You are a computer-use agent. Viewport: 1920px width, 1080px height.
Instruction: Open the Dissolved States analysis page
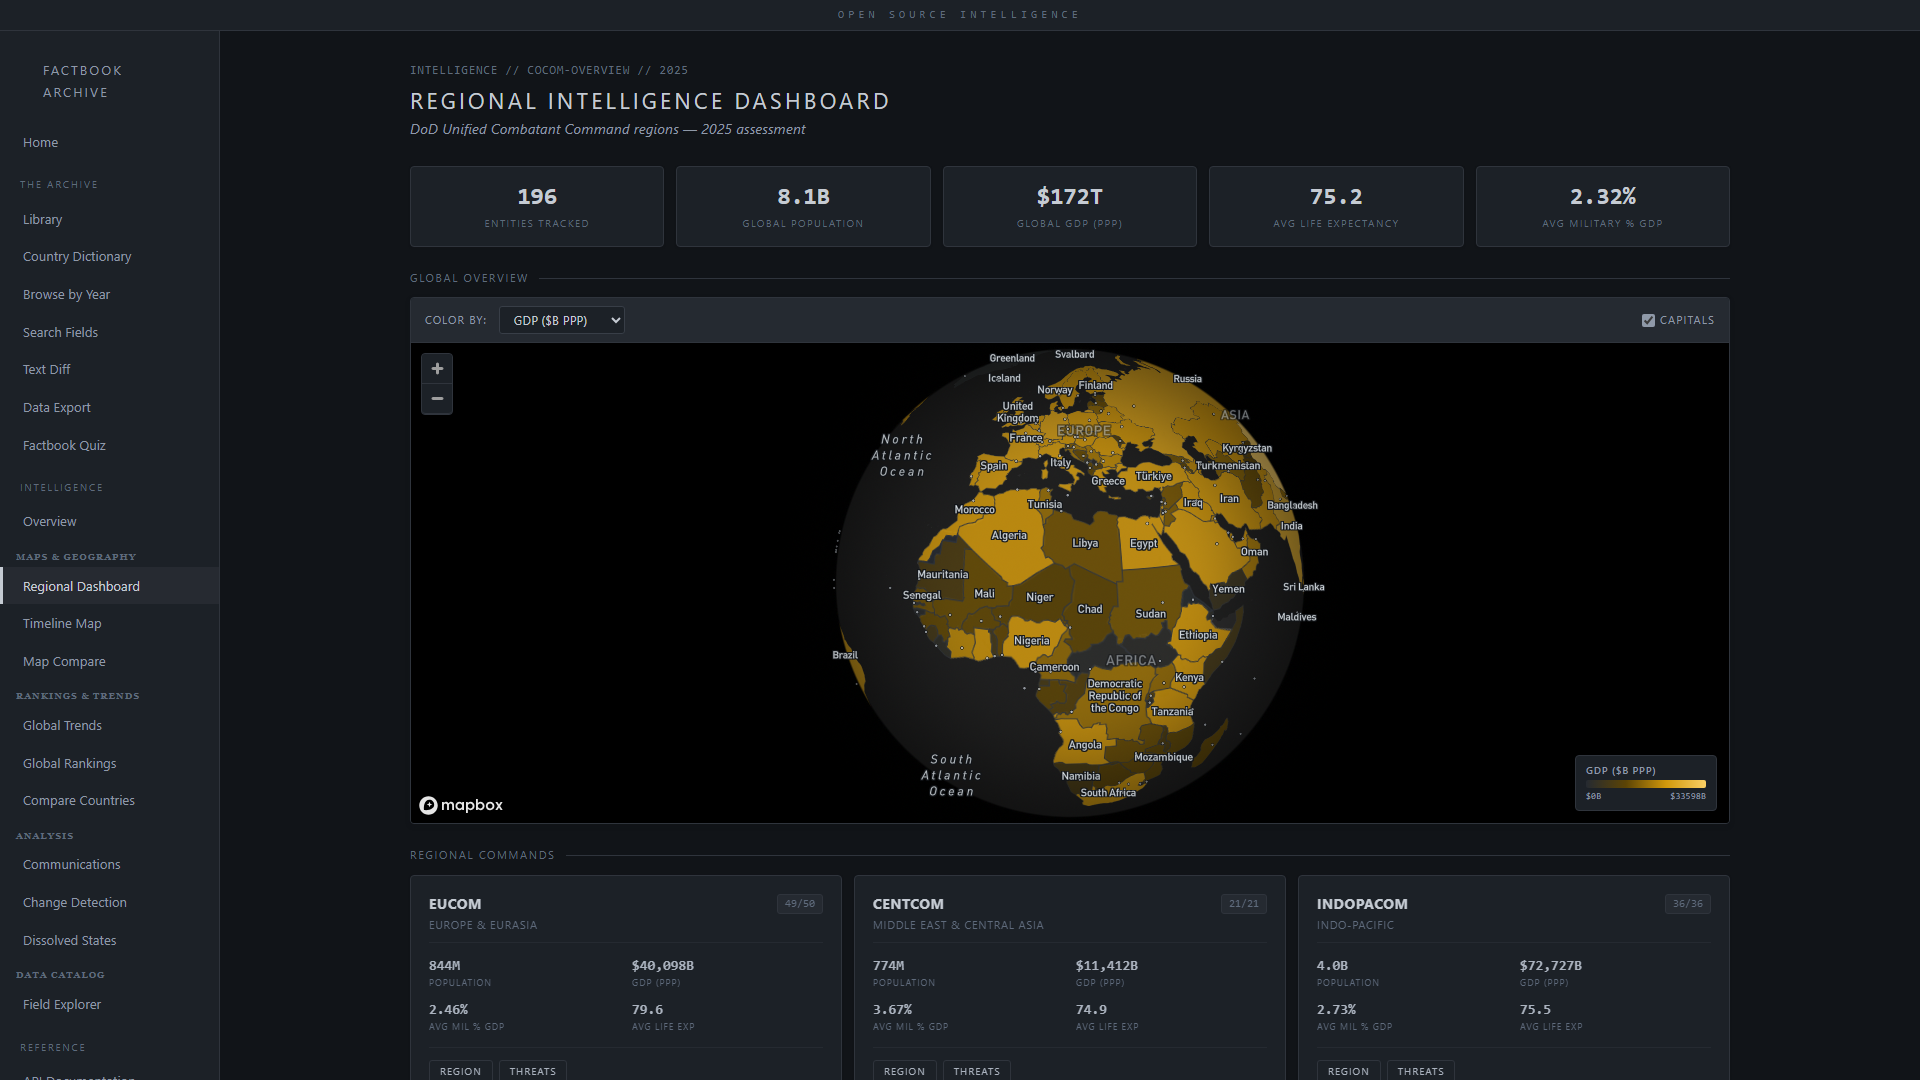(x=69, y=940)
